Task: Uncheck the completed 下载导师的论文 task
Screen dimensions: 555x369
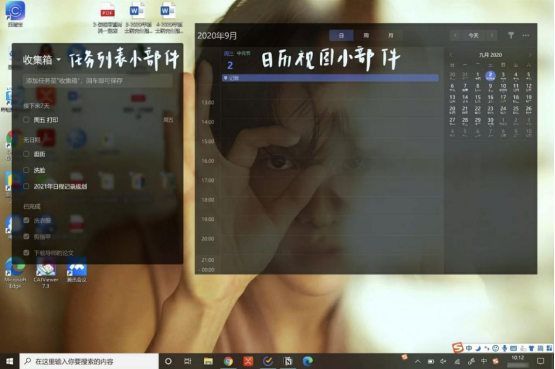Action: (x=26, y=253)
